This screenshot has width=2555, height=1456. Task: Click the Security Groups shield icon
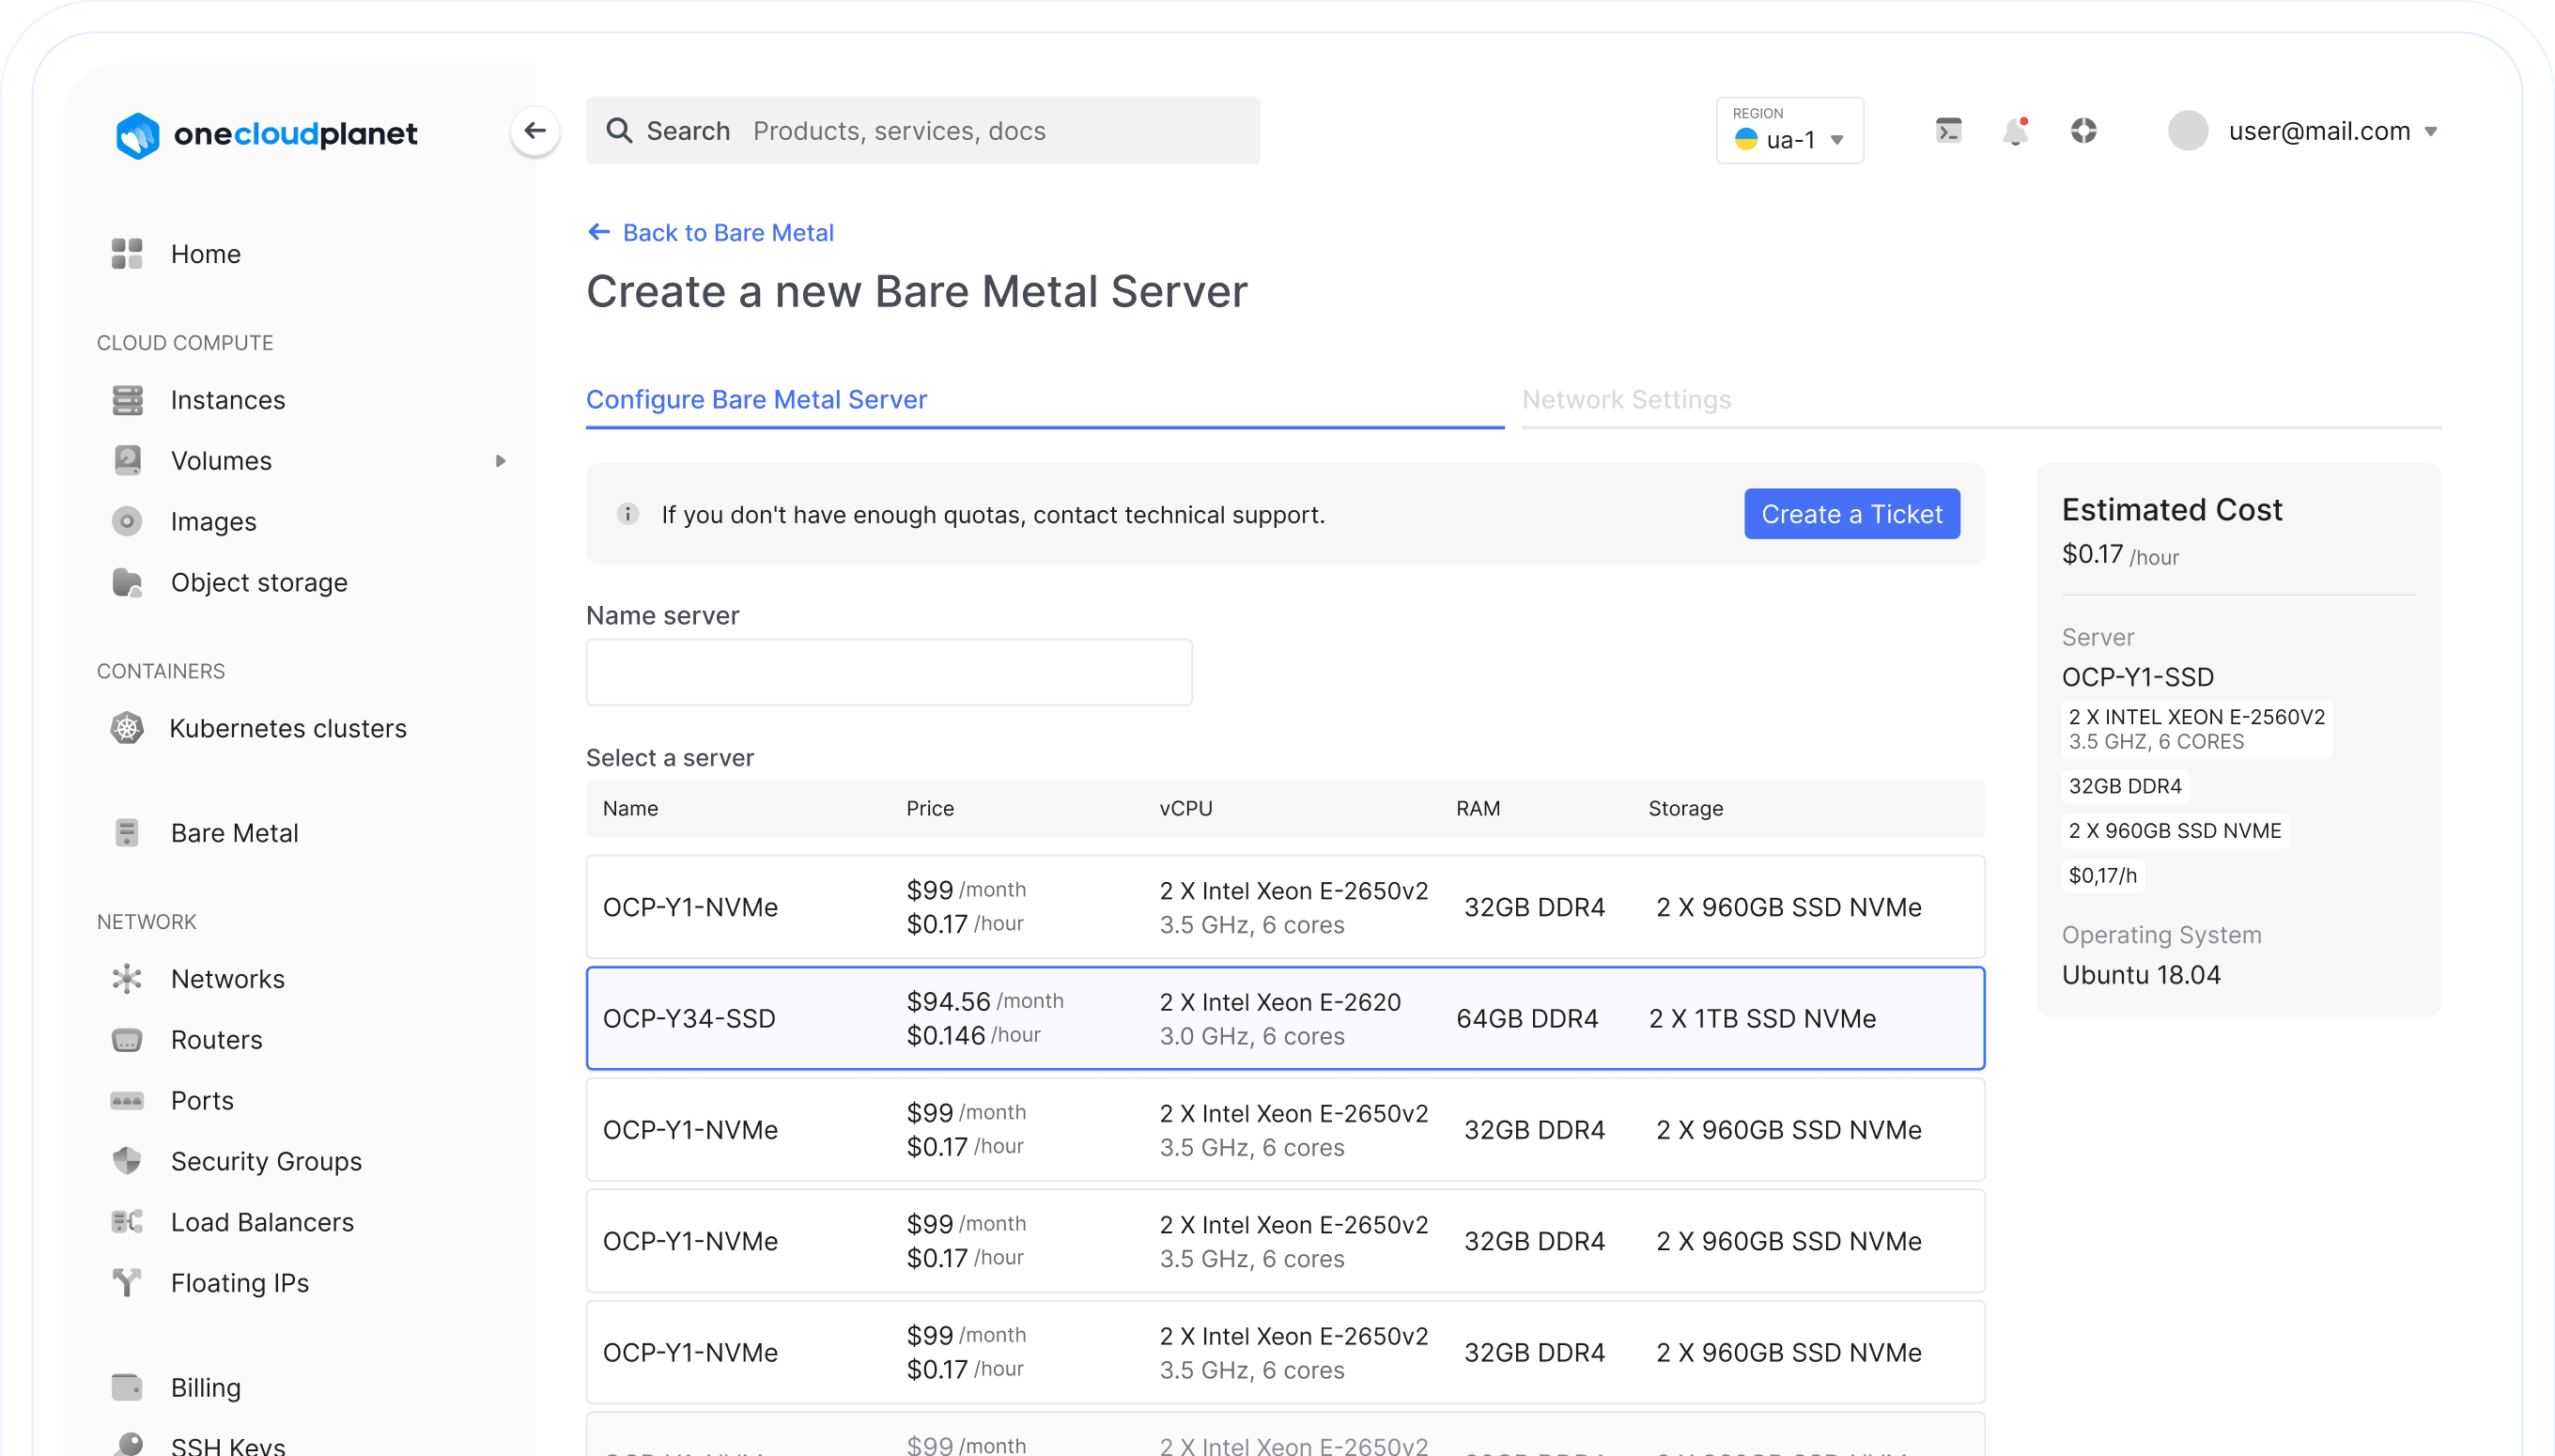pos(127,1161)
